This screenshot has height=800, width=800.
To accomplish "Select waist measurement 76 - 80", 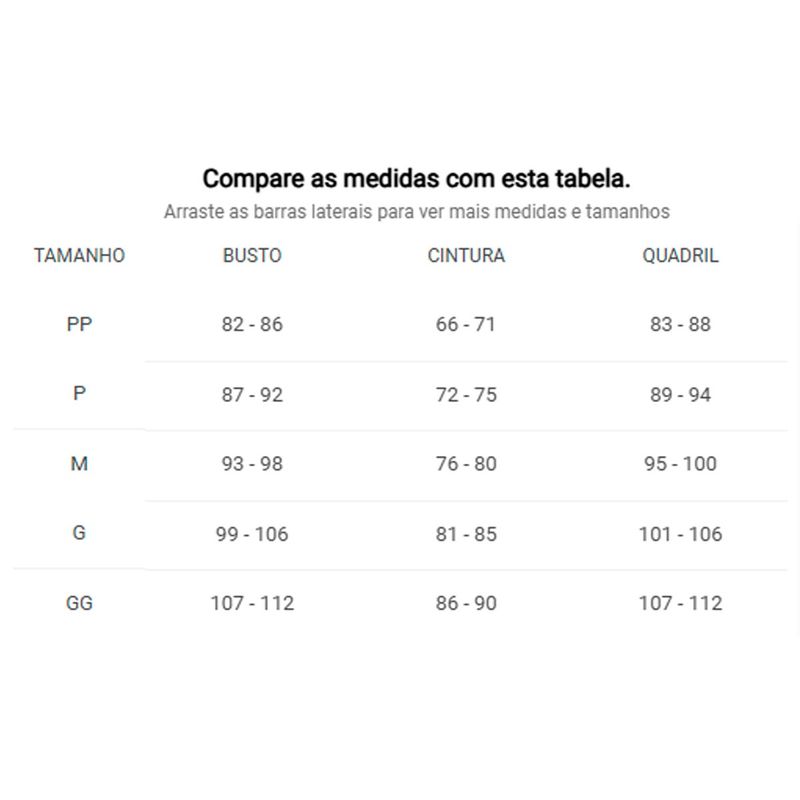I will click(466, 463).
